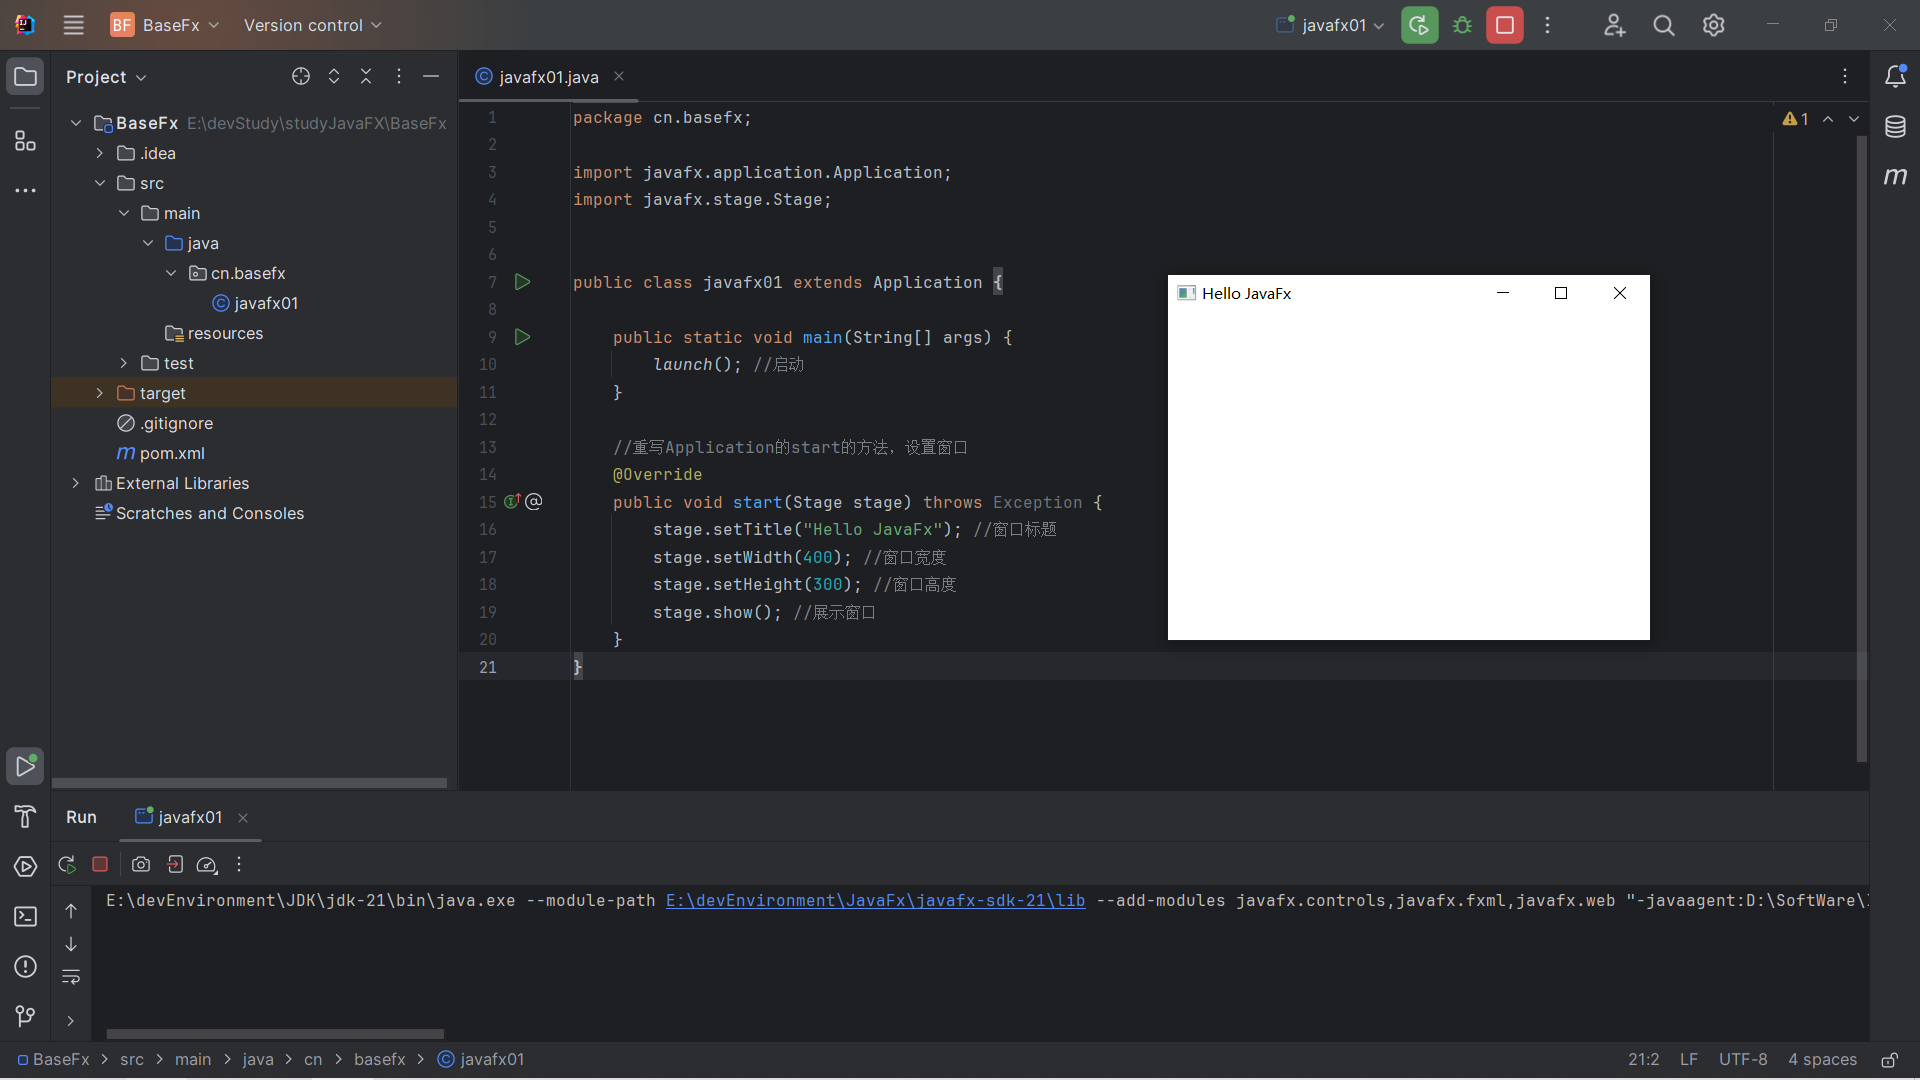
Task: Open Maven tool window
Action: (1895, 177)
